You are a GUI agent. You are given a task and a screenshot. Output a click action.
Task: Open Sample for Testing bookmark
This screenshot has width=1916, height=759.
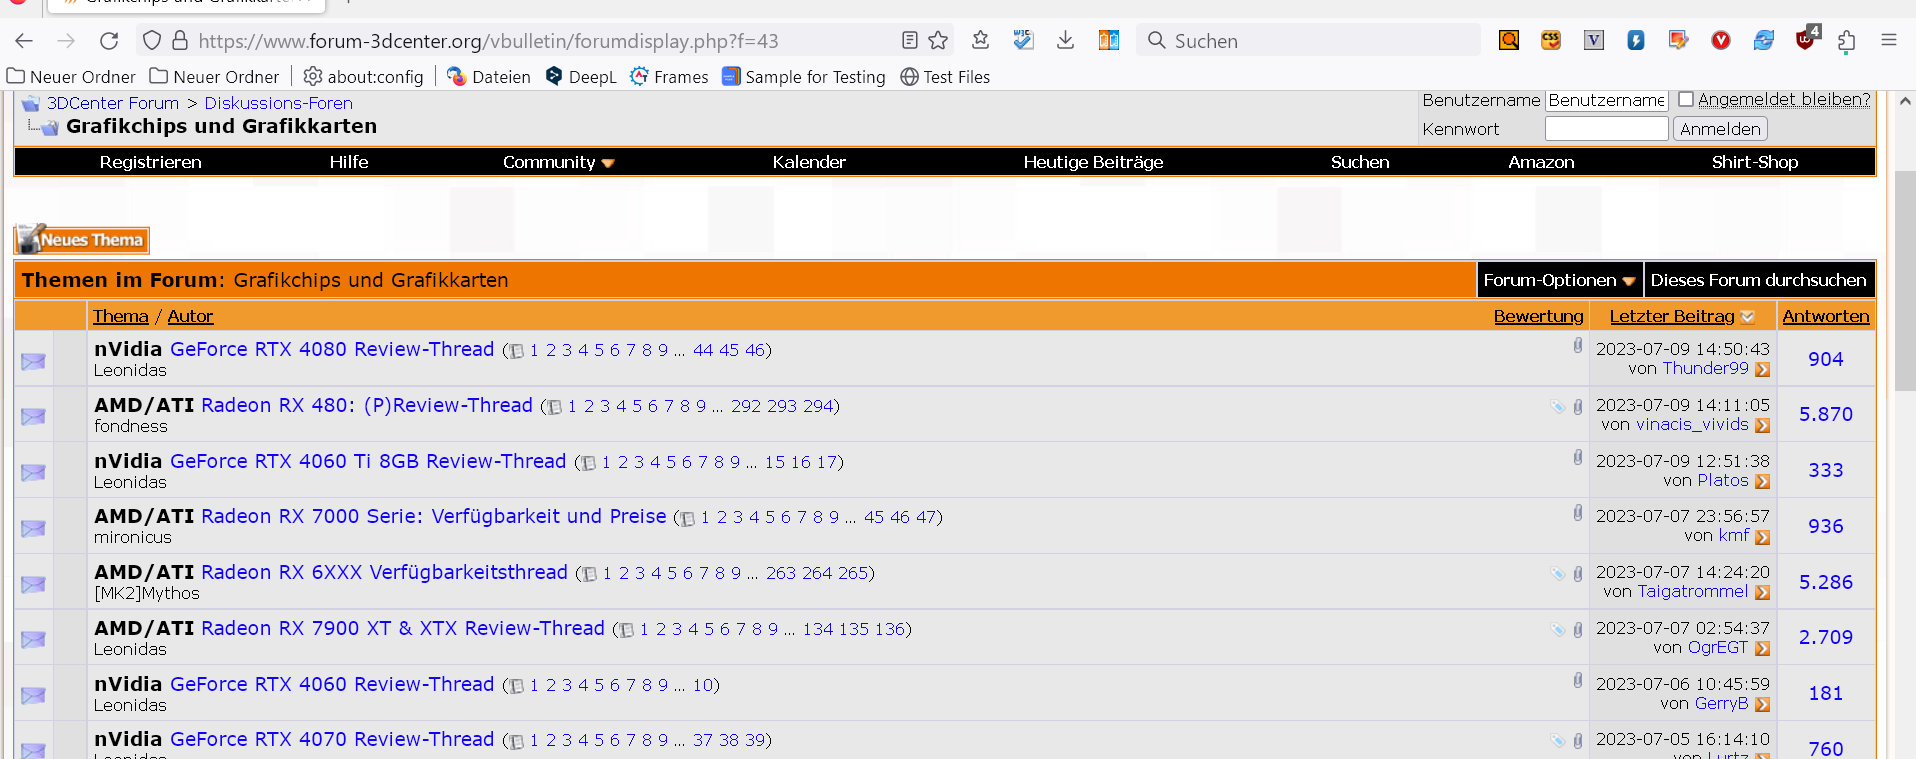(x=804, y=77)
